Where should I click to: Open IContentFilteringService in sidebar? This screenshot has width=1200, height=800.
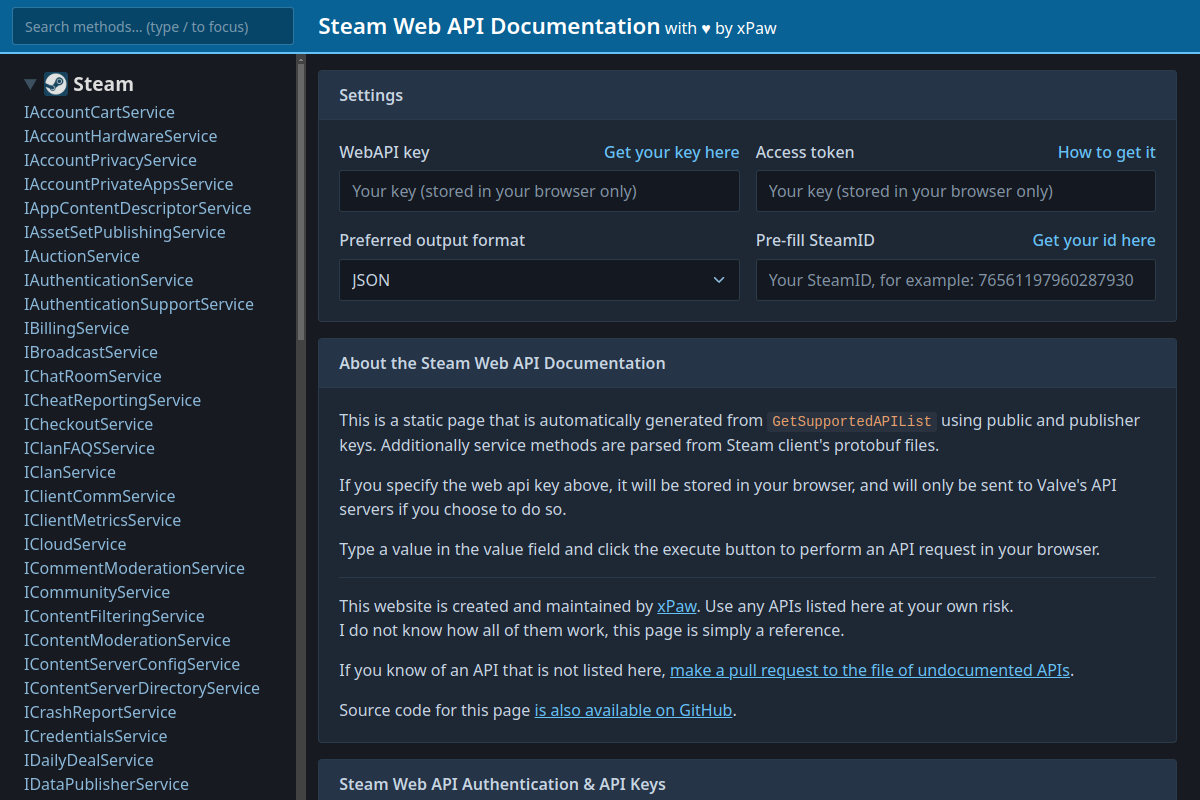point(114,616)
